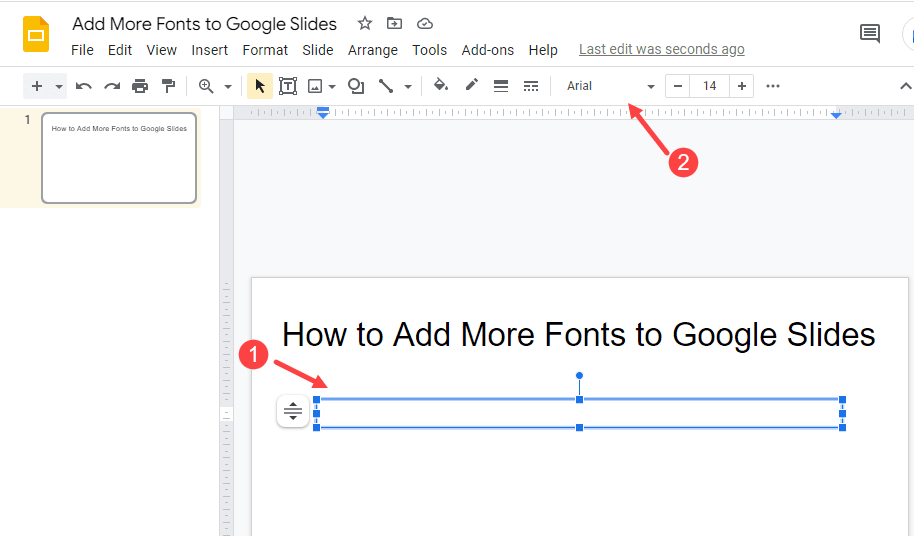Open the Edit menu

(119, 50)
